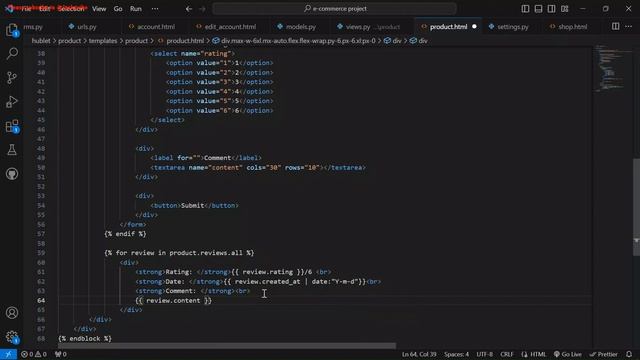
Task: Open the Extensions view
Action: click(12, 126)
